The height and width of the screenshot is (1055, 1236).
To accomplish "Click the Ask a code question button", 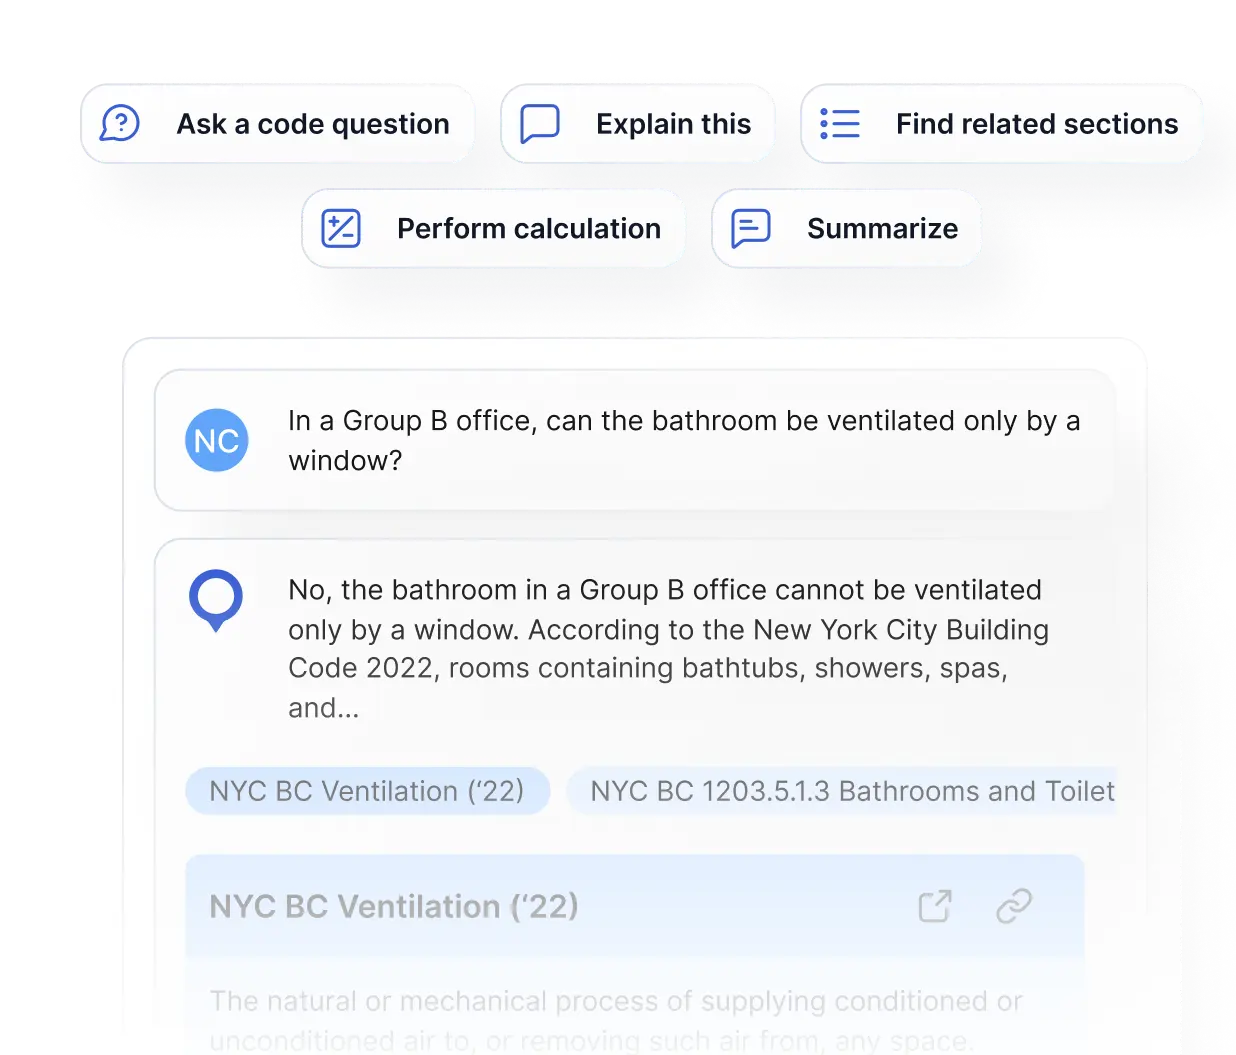I will (x=279, y=123).
